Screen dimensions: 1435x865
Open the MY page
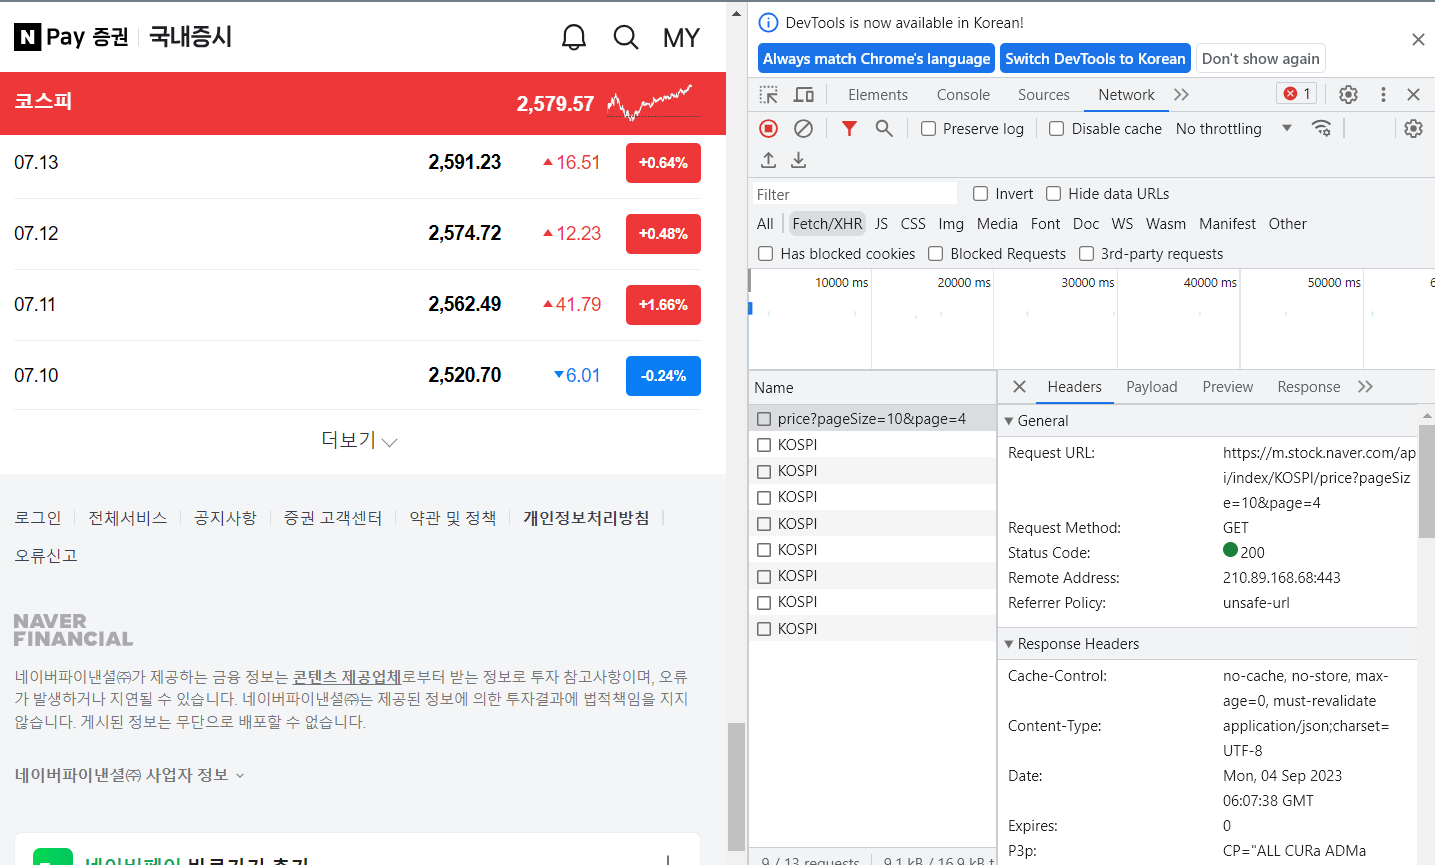(681, 38)
